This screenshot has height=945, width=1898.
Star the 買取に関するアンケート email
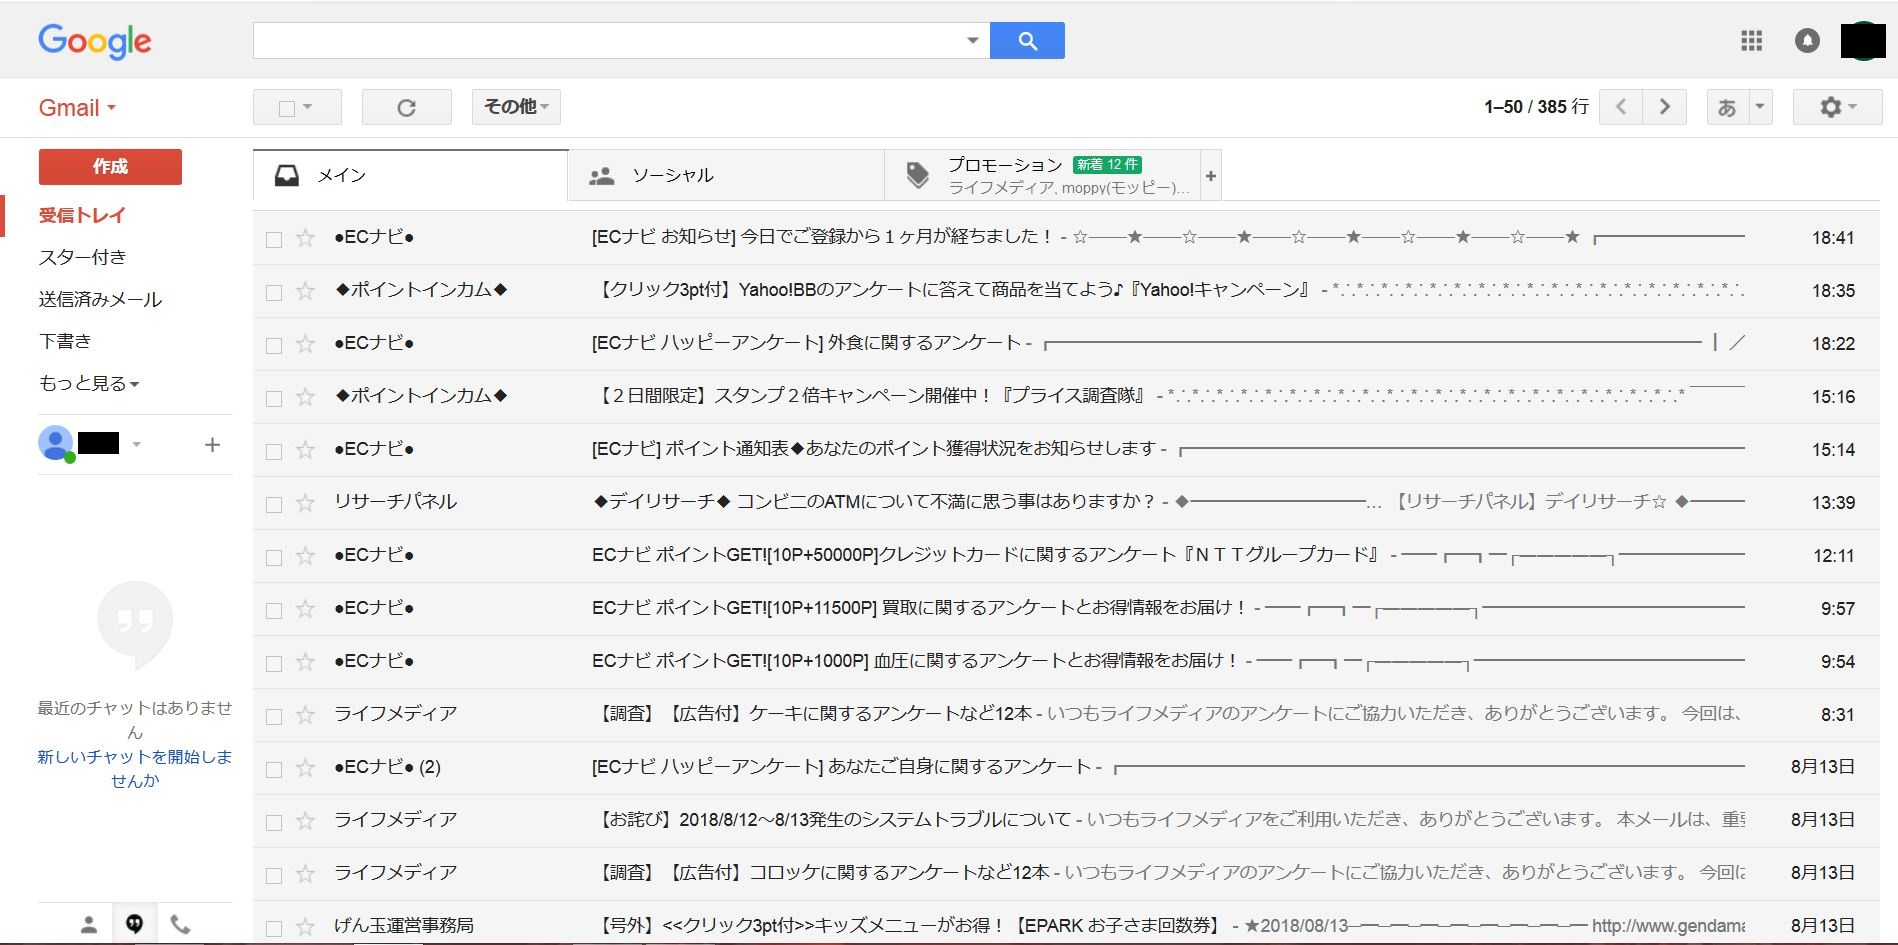tap(306, 609)
